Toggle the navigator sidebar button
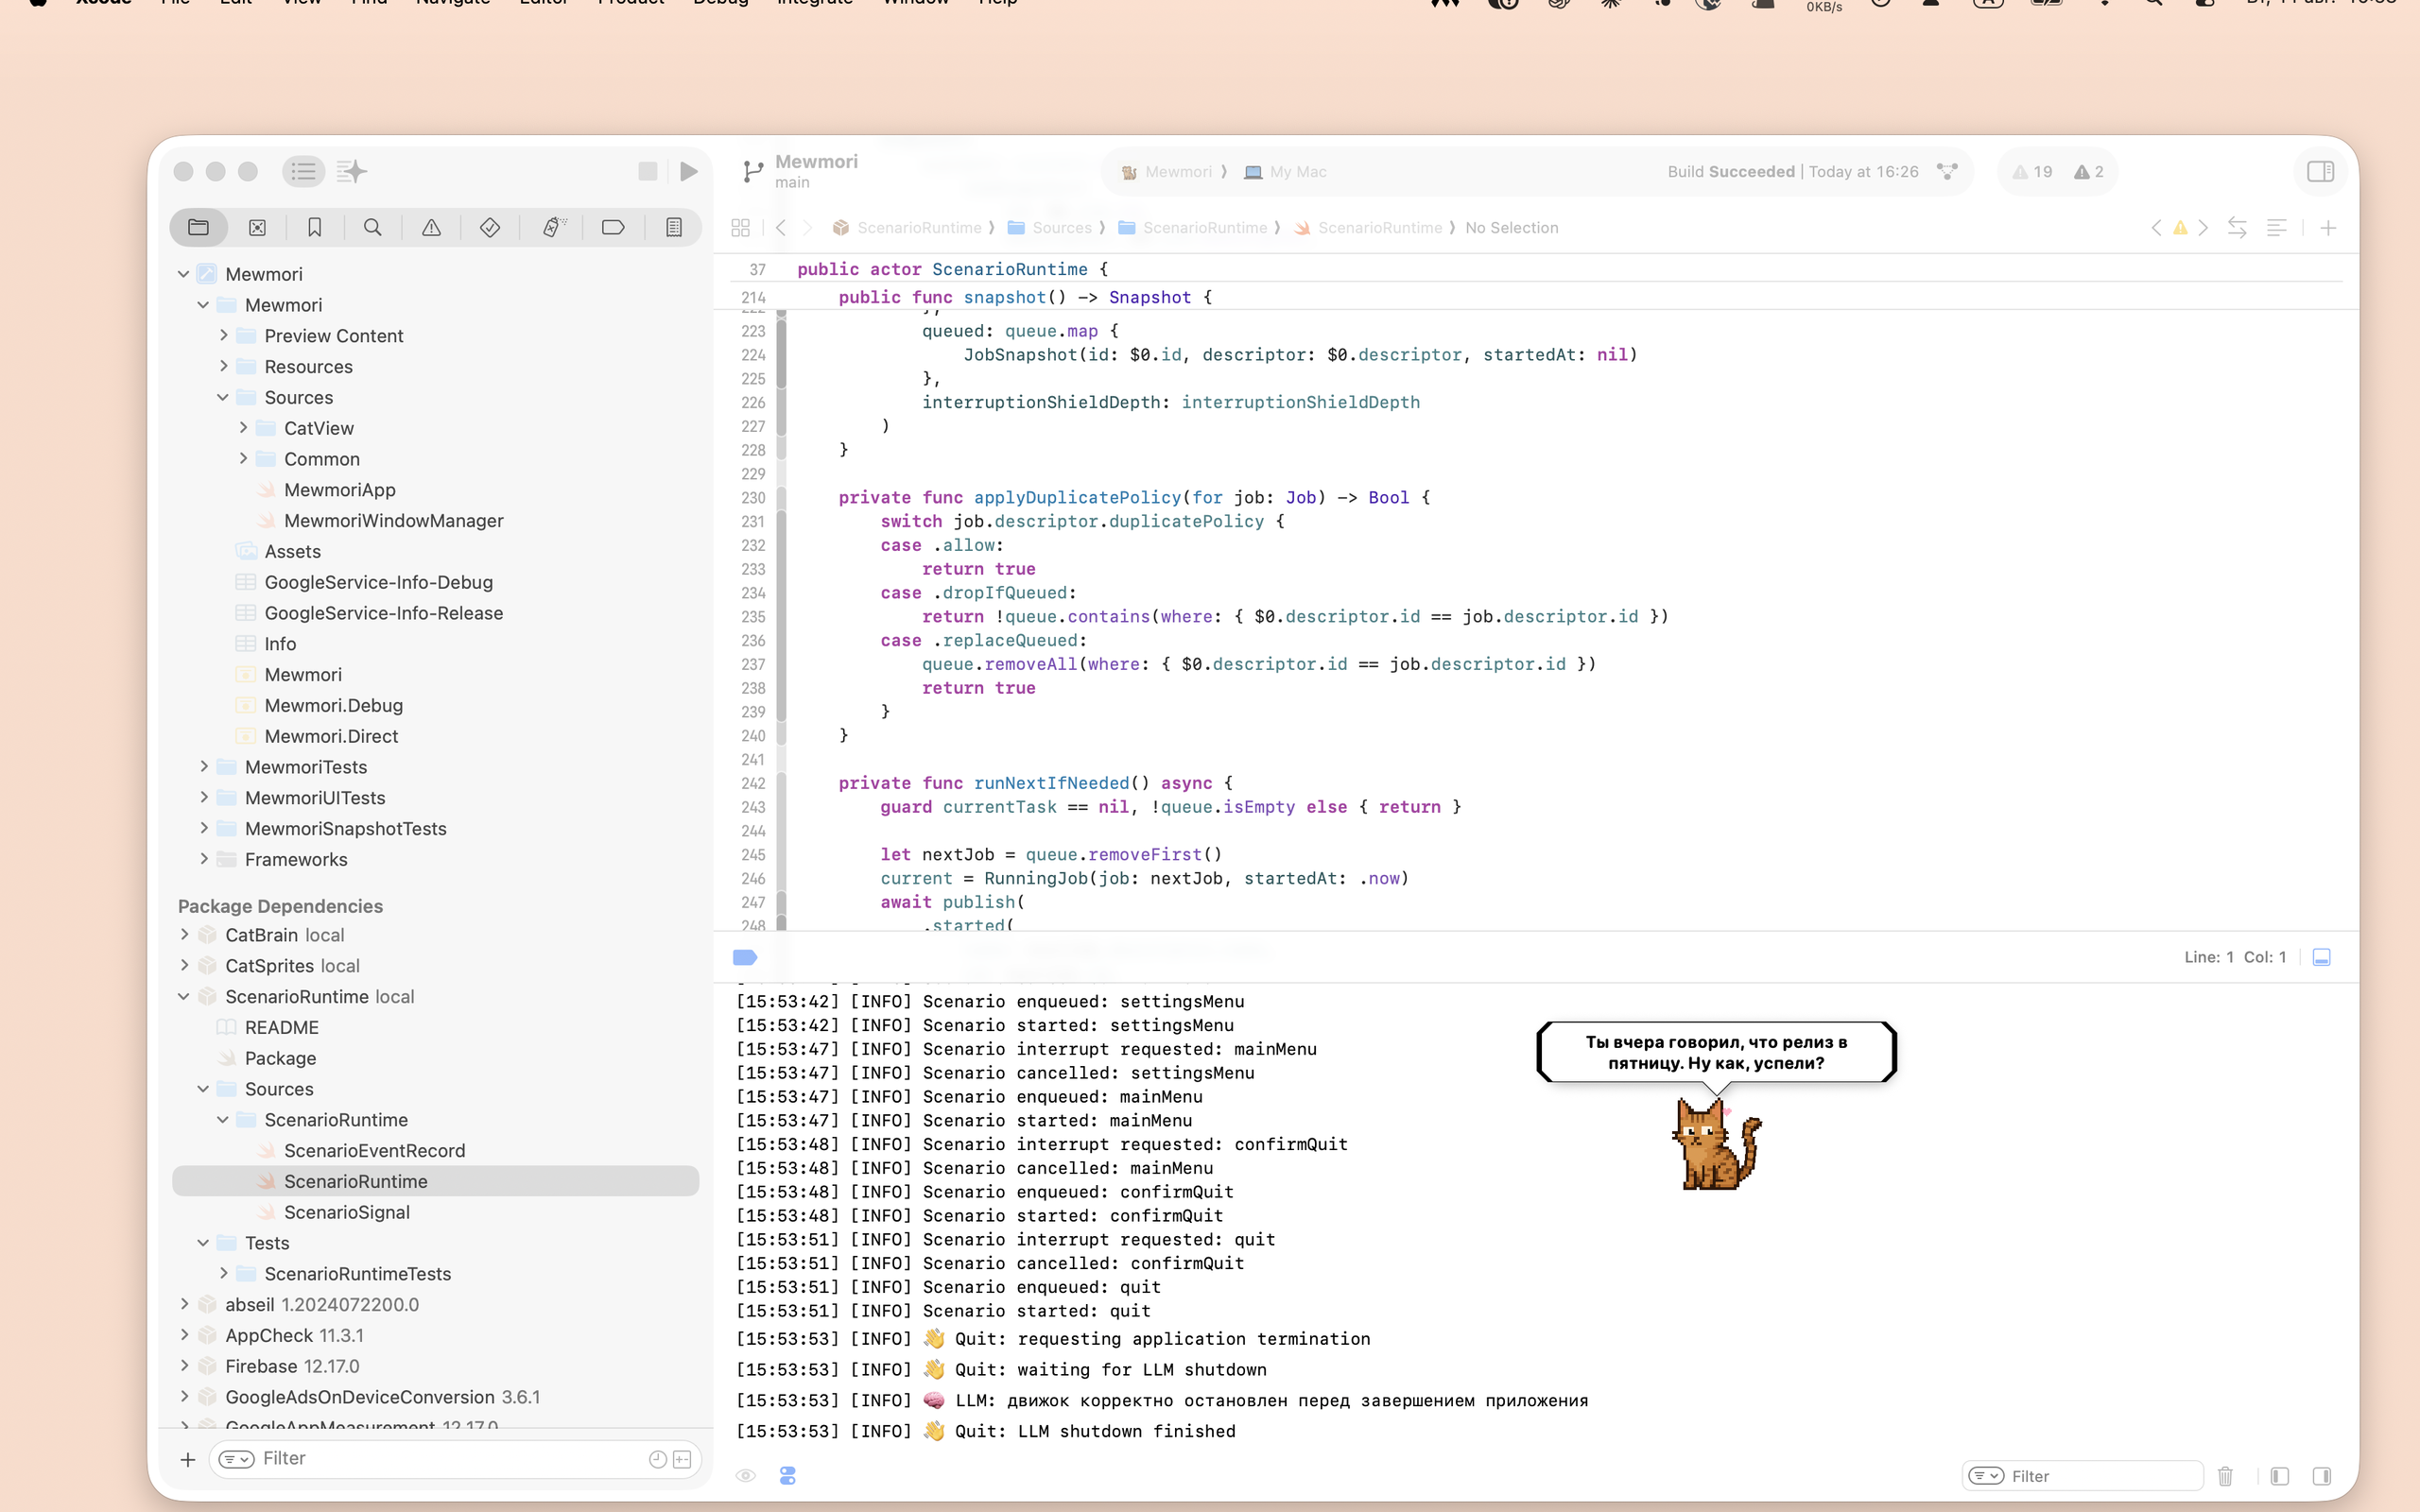The width and height of the screenshot is (2420, 1512). coord(303,171)
